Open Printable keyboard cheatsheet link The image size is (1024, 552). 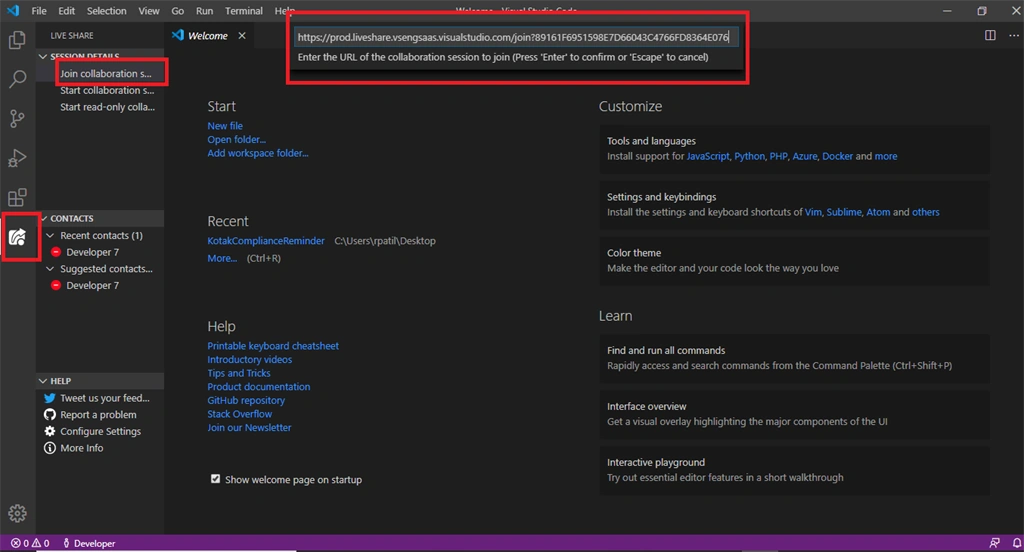(273, 346)
